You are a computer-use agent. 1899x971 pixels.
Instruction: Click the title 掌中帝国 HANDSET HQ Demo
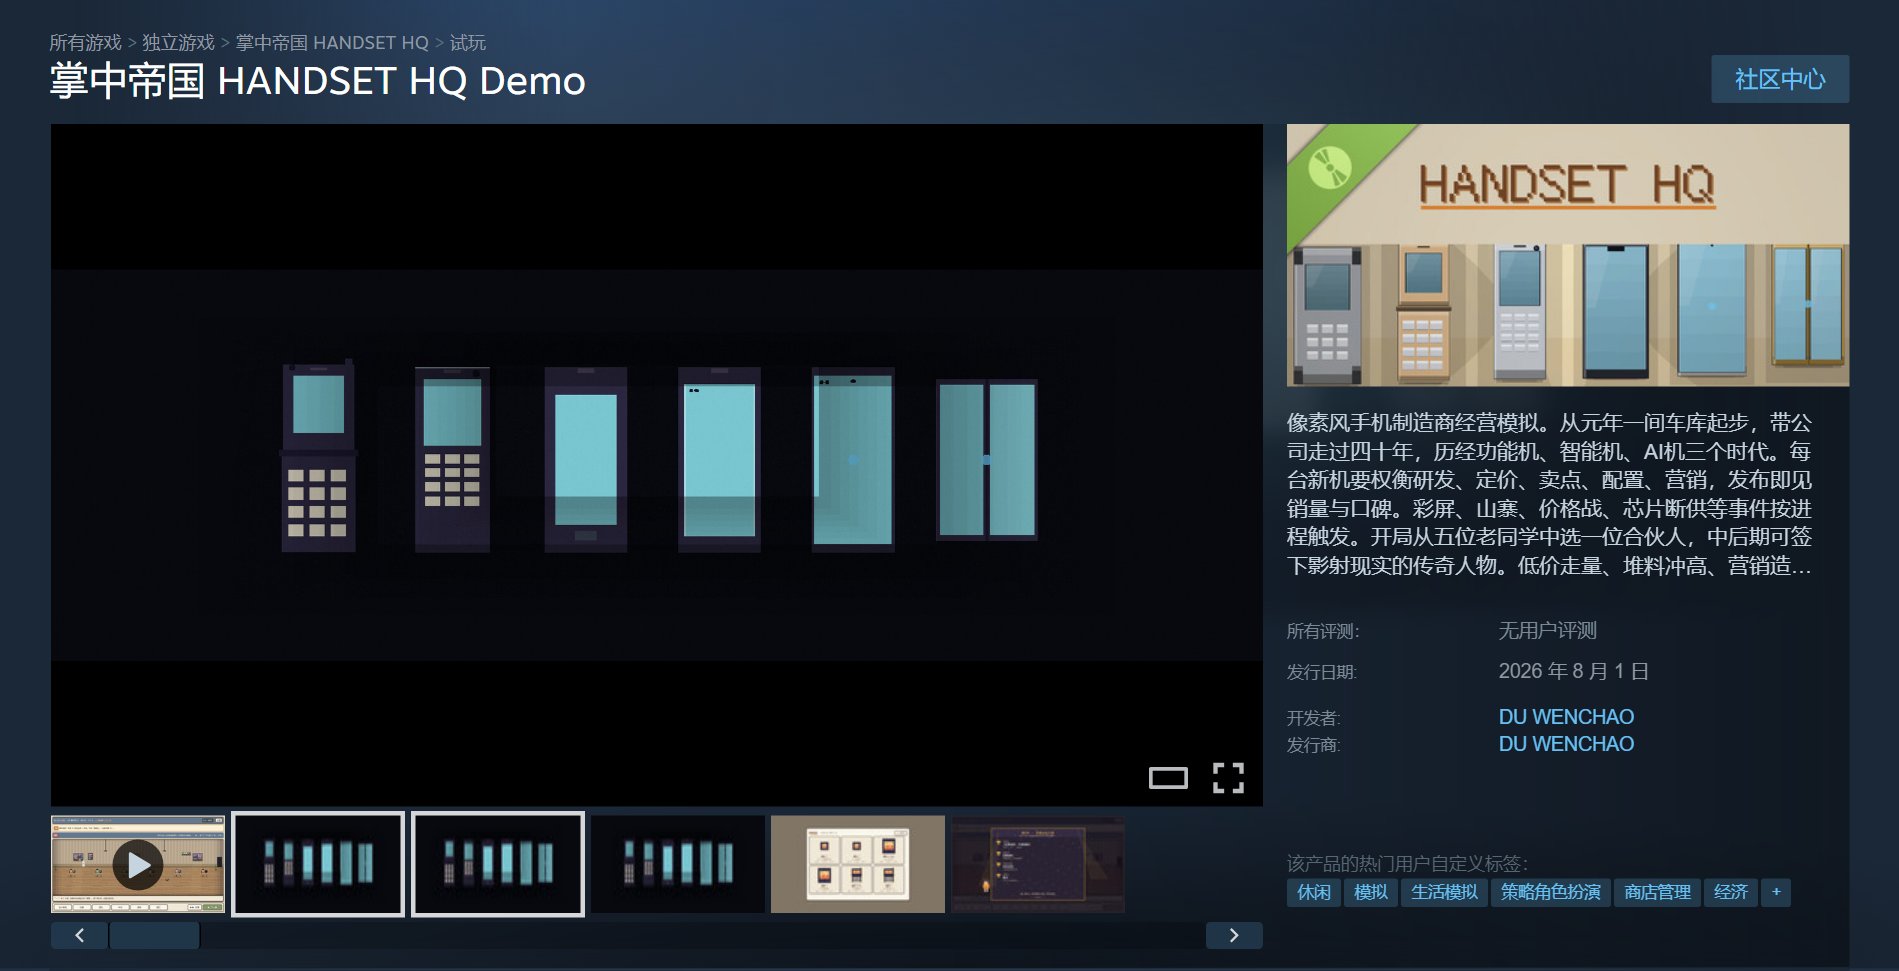point(318,81)
